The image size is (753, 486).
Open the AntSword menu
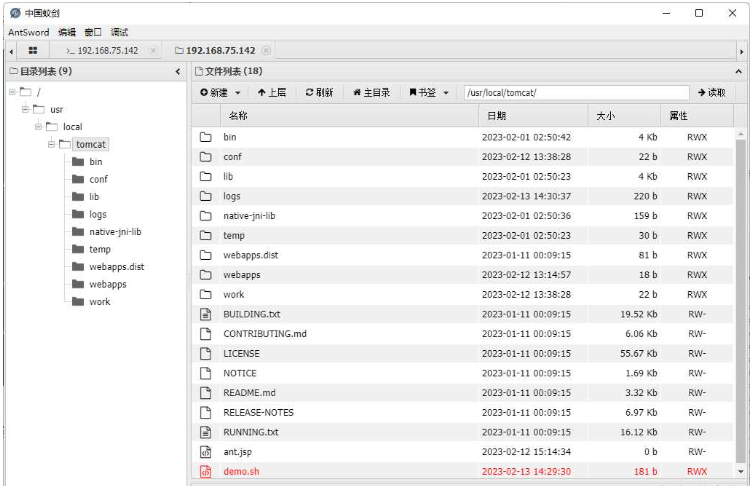click(x=29, y=32)
